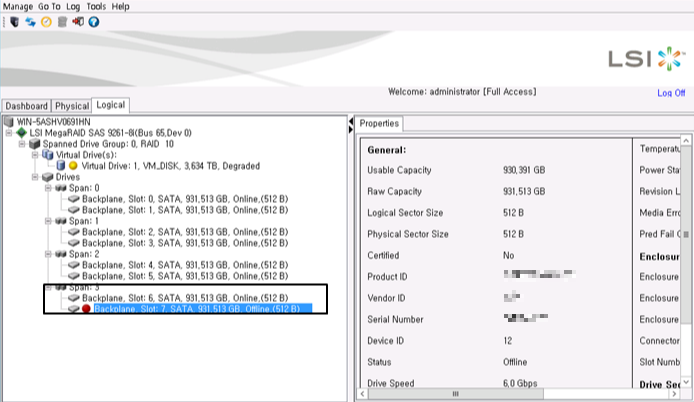Screen dimensions: 694x402
Task: Click the Properties vertical scrollbar thumb
Action: (x=686, y=235)
